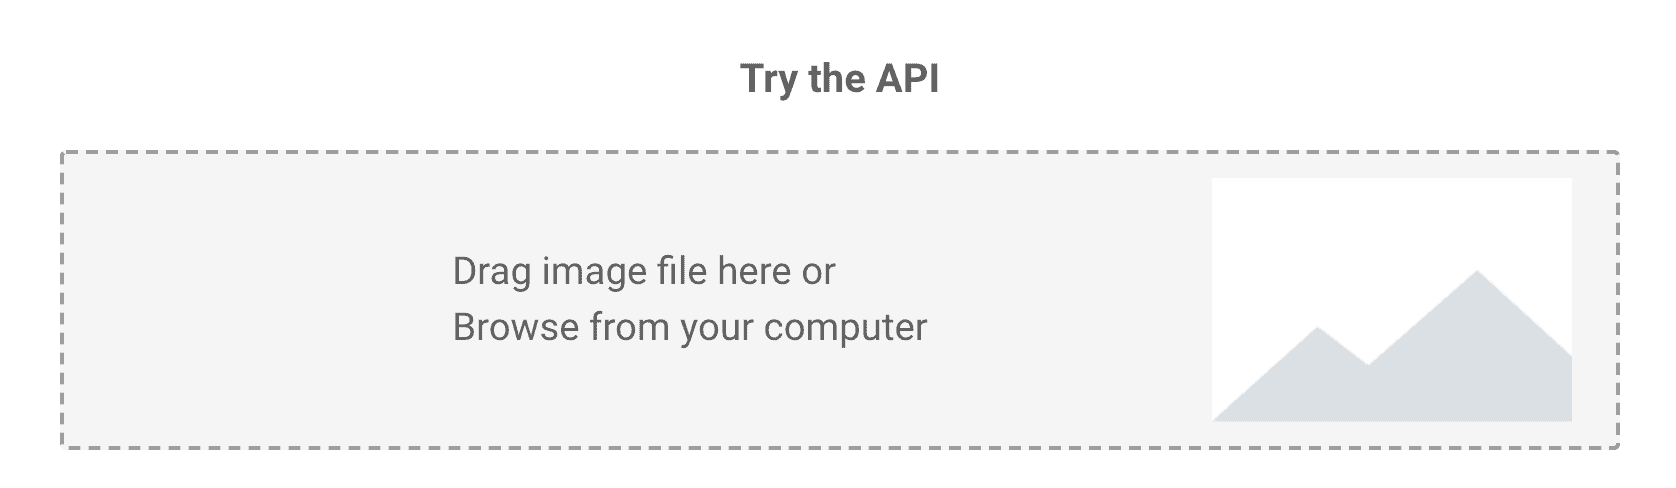
Task: Click the image placeholder icon
Action: pos(1391,299)
